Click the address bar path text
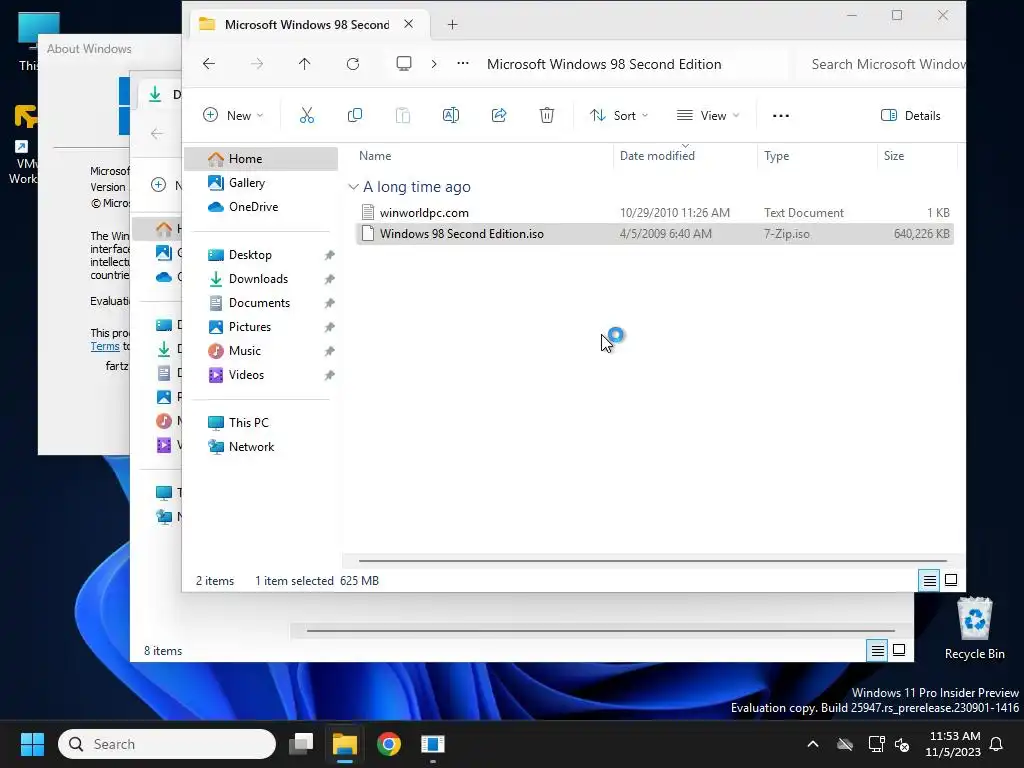The width and height of the screenshot is (1024, 768). point(604,64)
